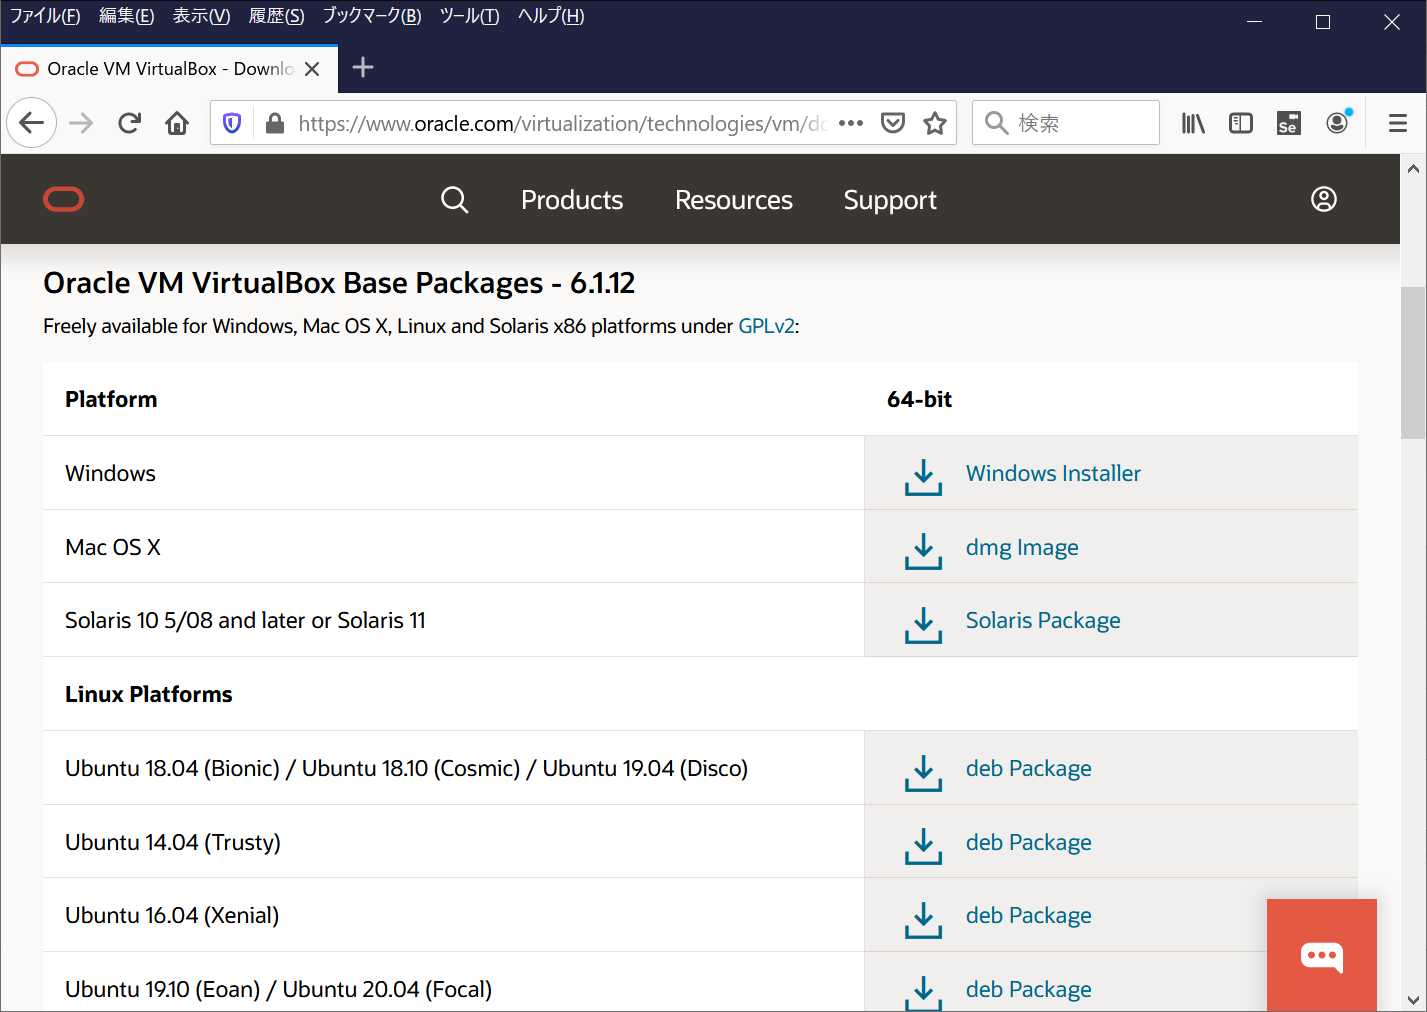Screen dimensions: 1427x1012
Task: Open the tracking protection shield icon
Action: click(x=232, y=123)
